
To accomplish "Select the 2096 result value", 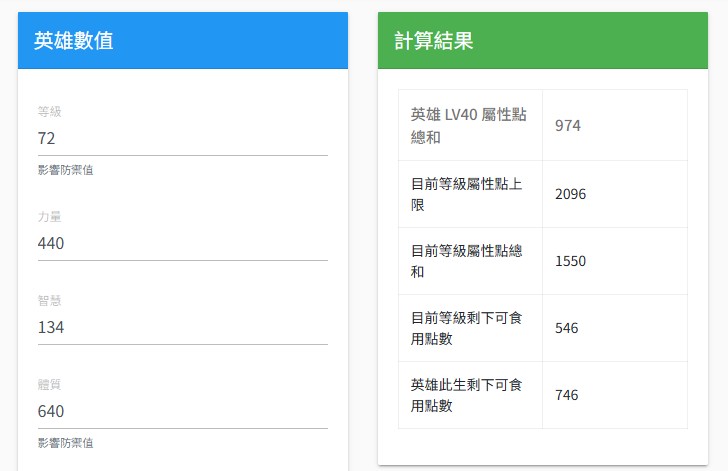I will (x=571, y=194).
